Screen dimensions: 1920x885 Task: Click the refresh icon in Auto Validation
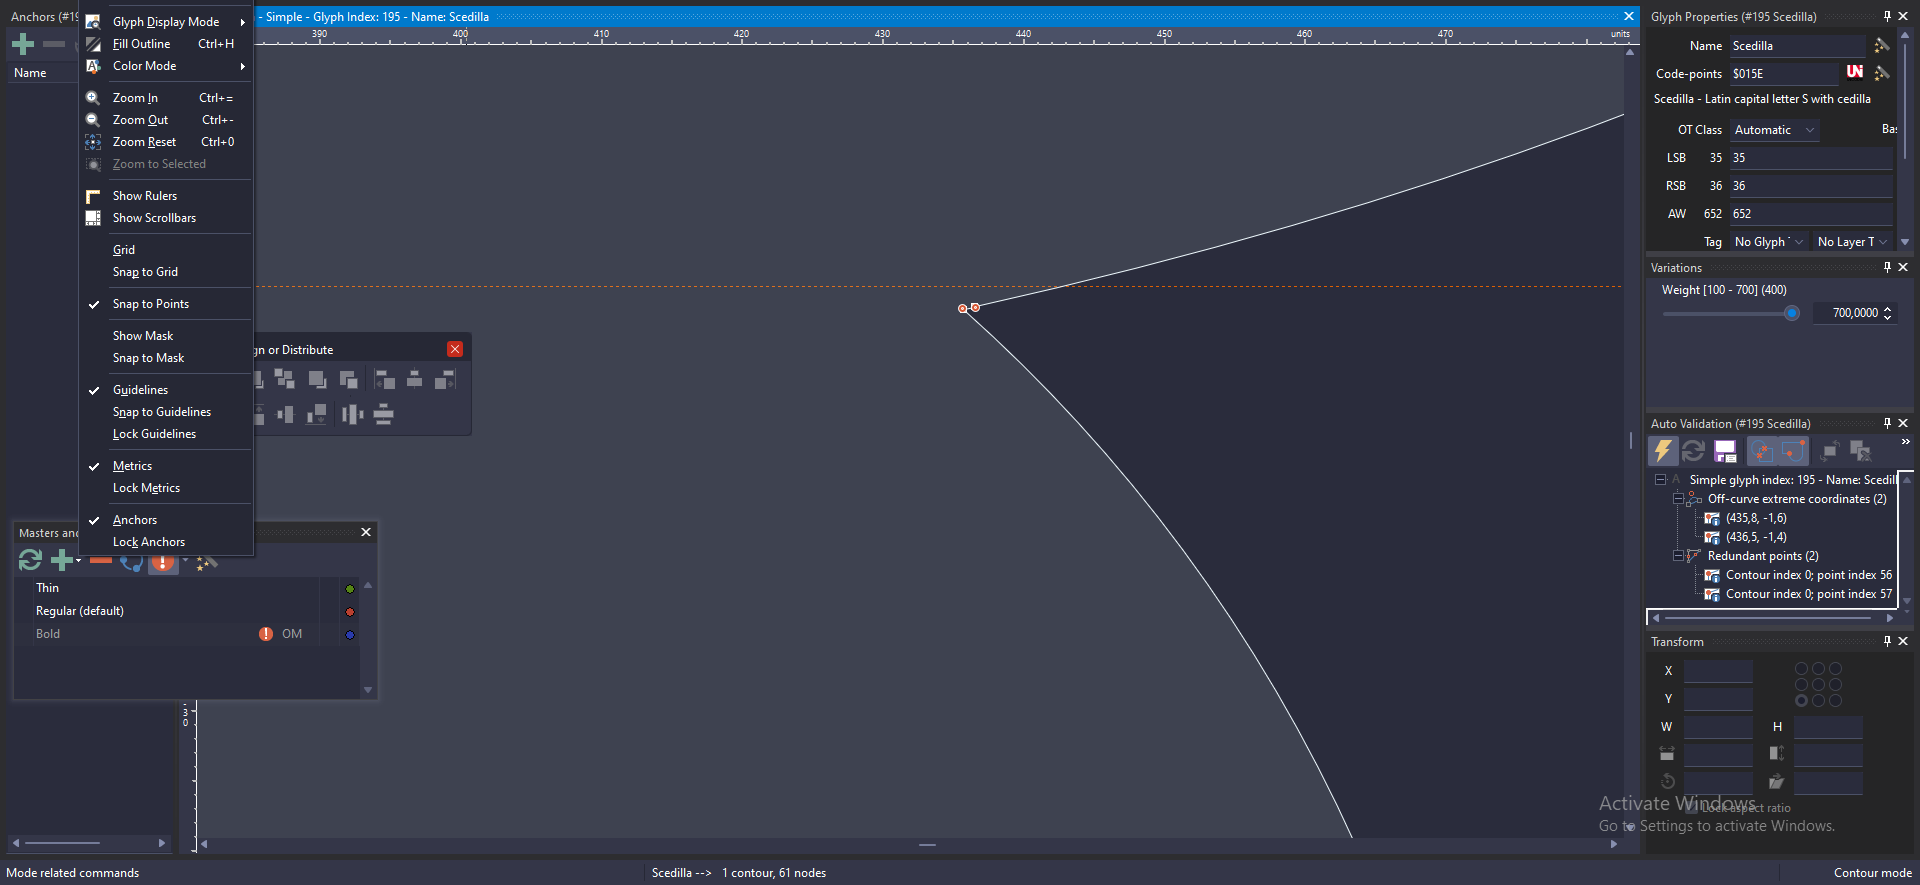[x=1693, y=451]
